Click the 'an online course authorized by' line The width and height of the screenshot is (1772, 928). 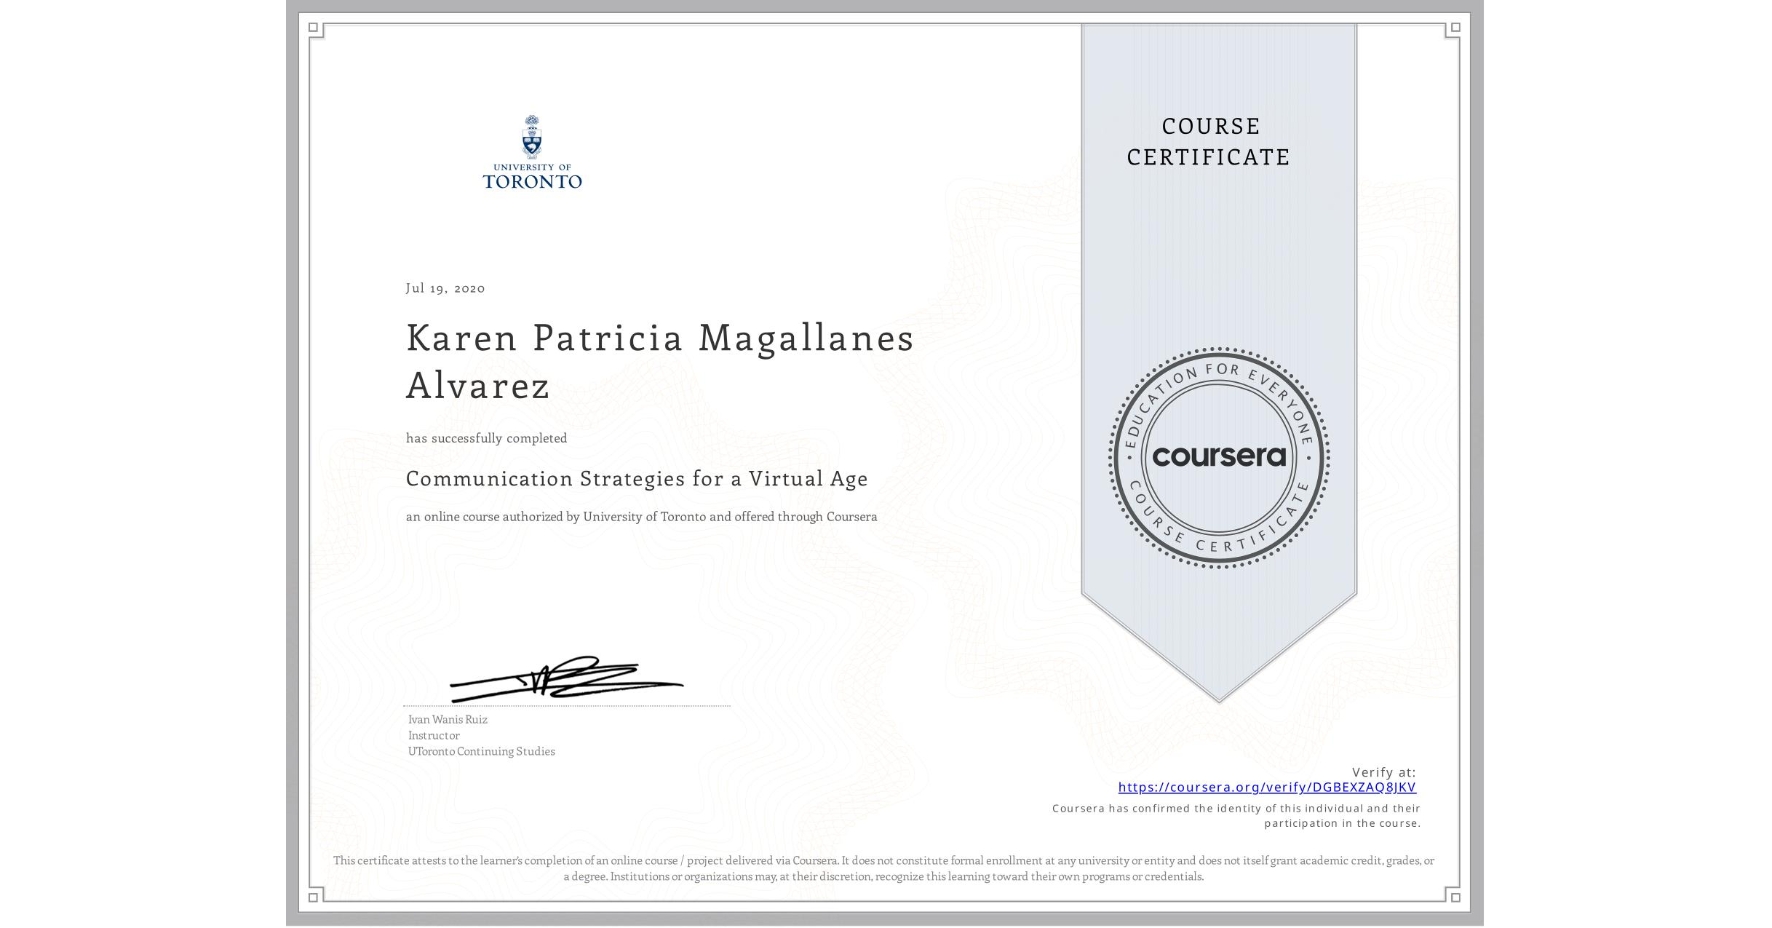coord(641,517)
